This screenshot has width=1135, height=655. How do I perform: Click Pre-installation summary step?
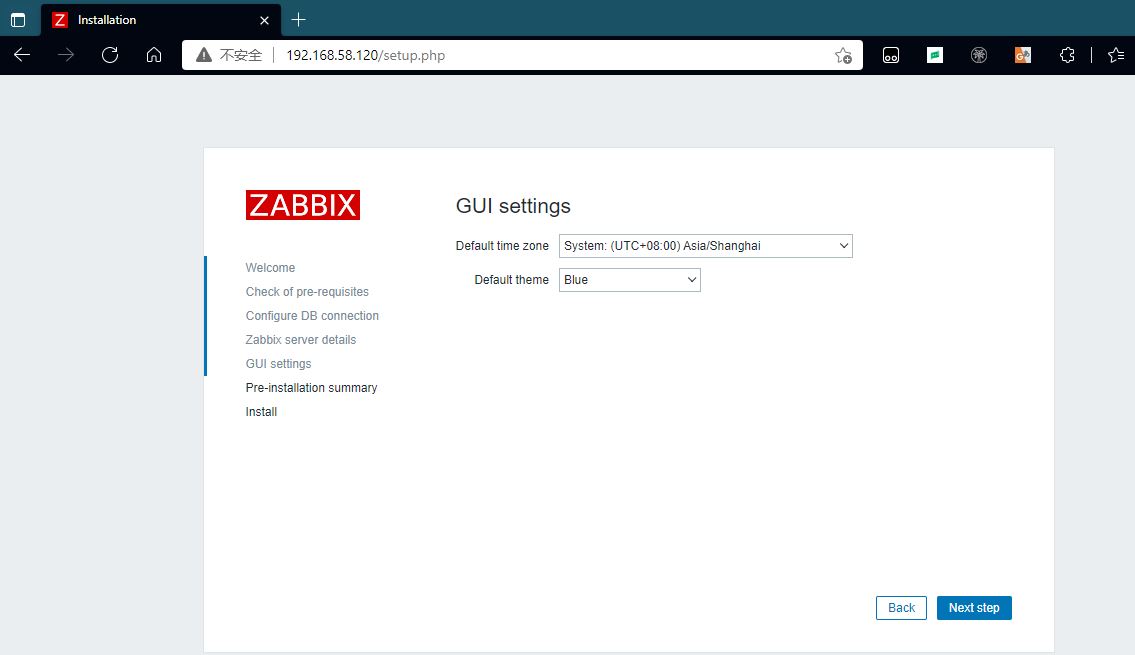point(311,387)
